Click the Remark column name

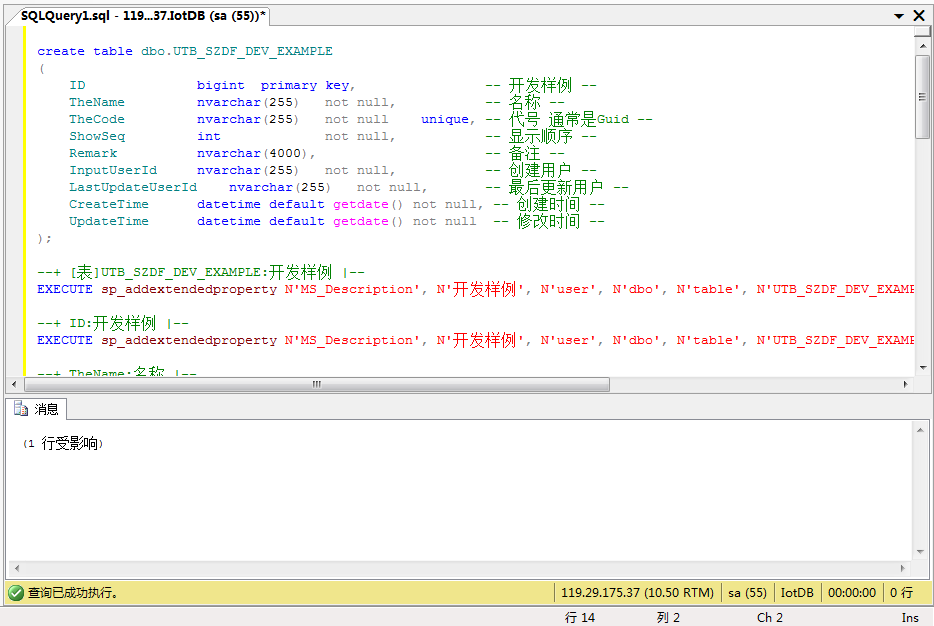(x=93, y=153)
